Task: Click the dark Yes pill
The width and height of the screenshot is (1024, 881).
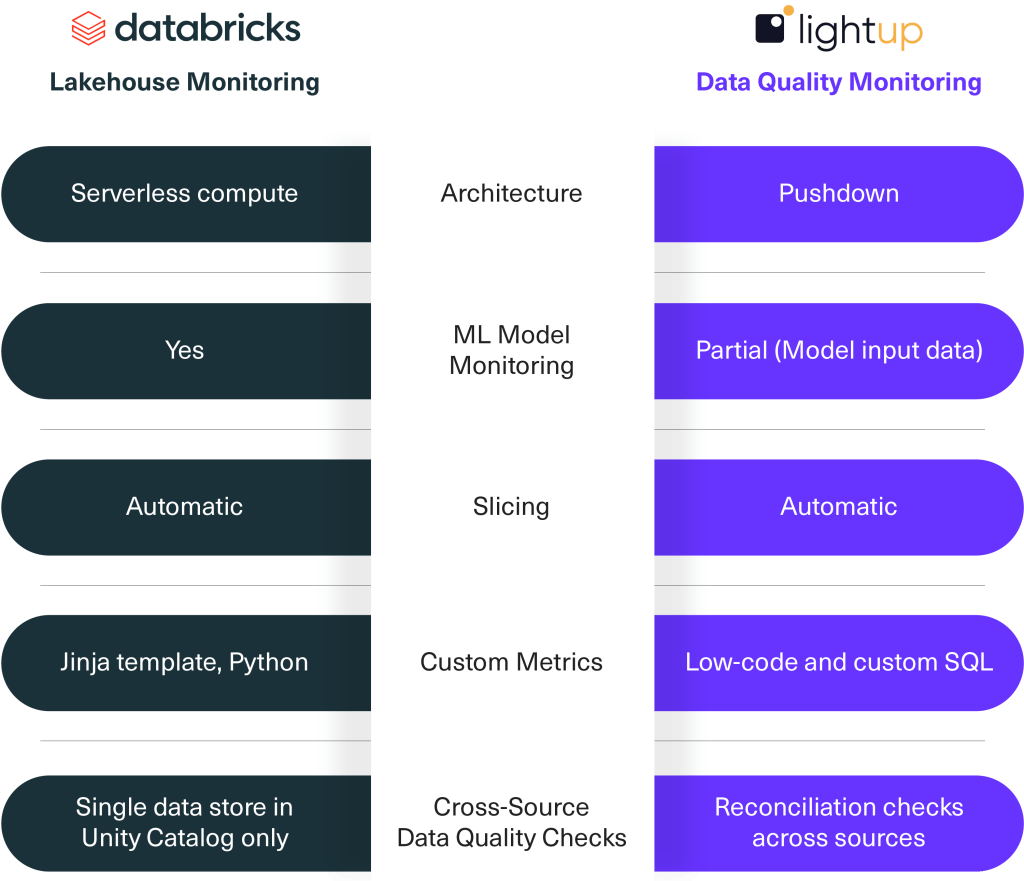Action: pyautogui.click(x=185, y=351)
